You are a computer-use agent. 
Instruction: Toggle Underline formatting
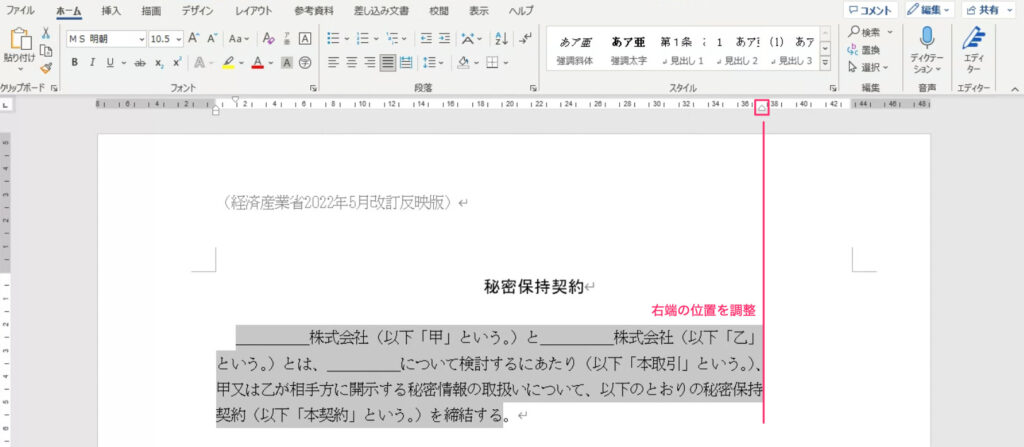tap(109, 63)
